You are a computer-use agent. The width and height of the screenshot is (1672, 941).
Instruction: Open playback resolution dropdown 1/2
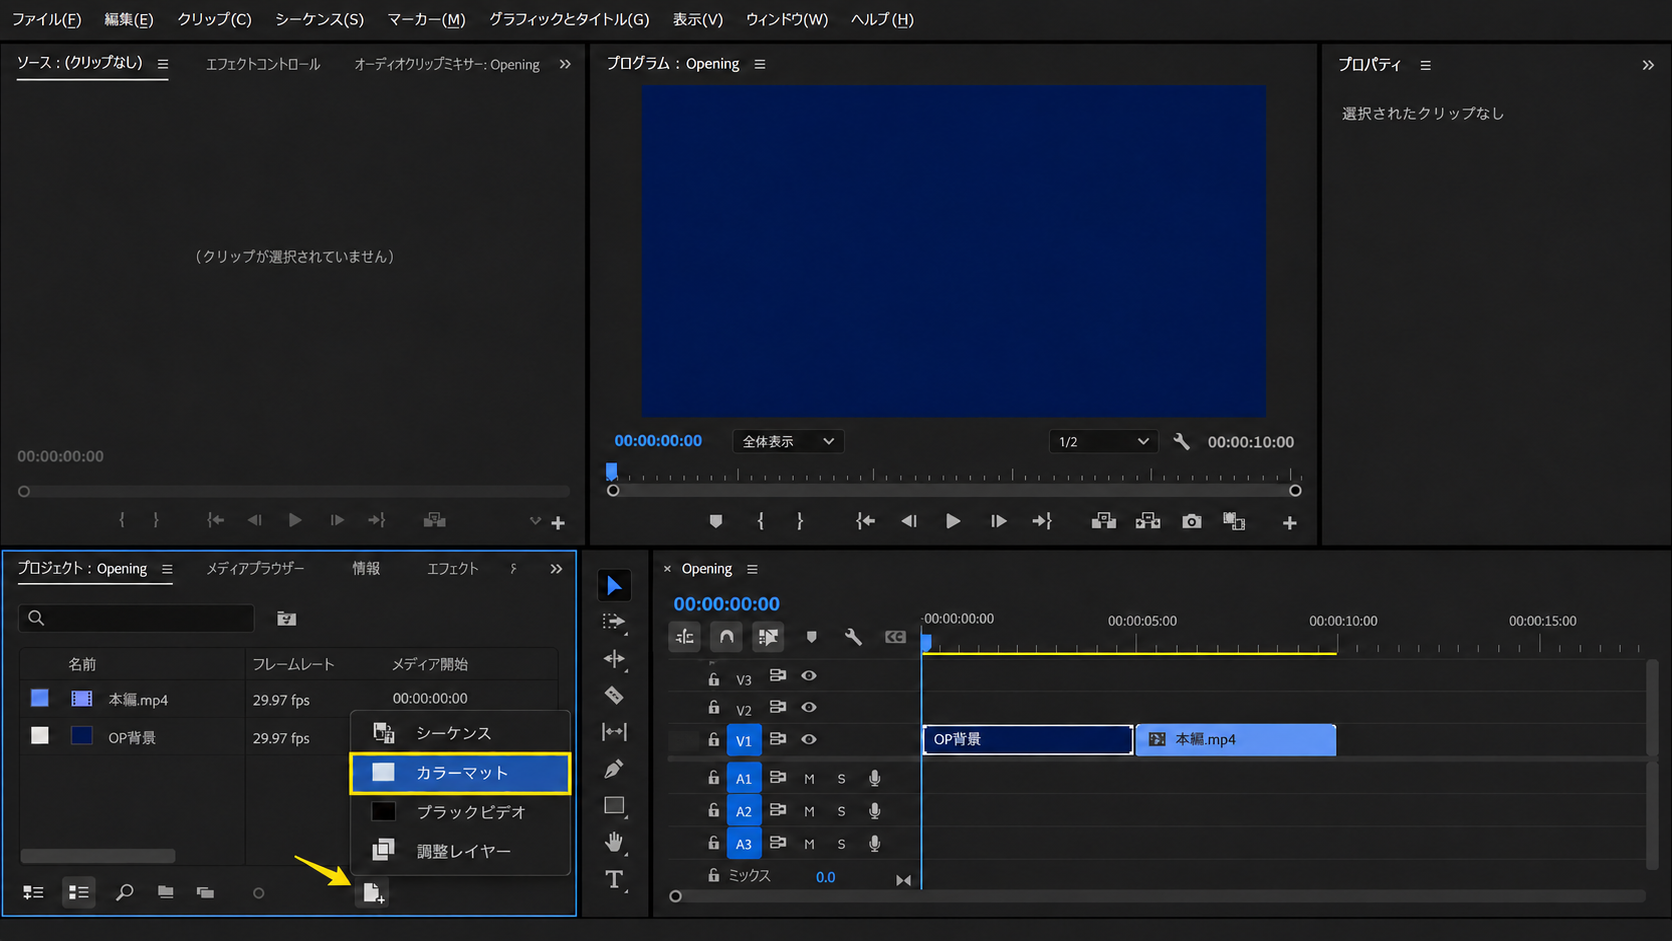[1103, 442]
